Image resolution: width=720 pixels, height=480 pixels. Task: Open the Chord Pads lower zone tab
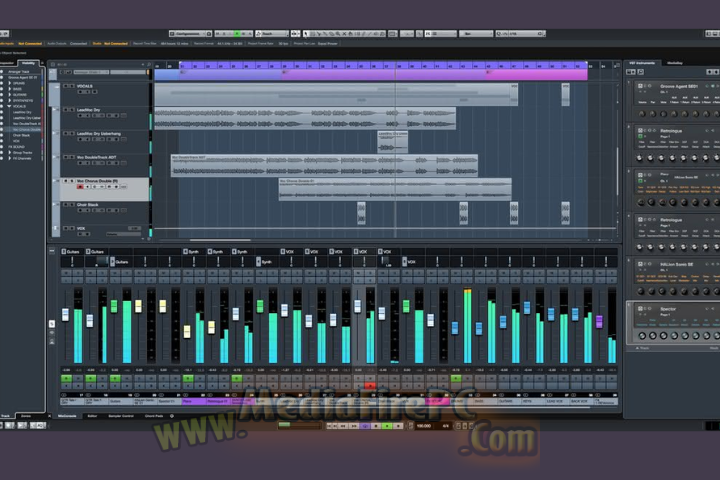coord(154,416)
